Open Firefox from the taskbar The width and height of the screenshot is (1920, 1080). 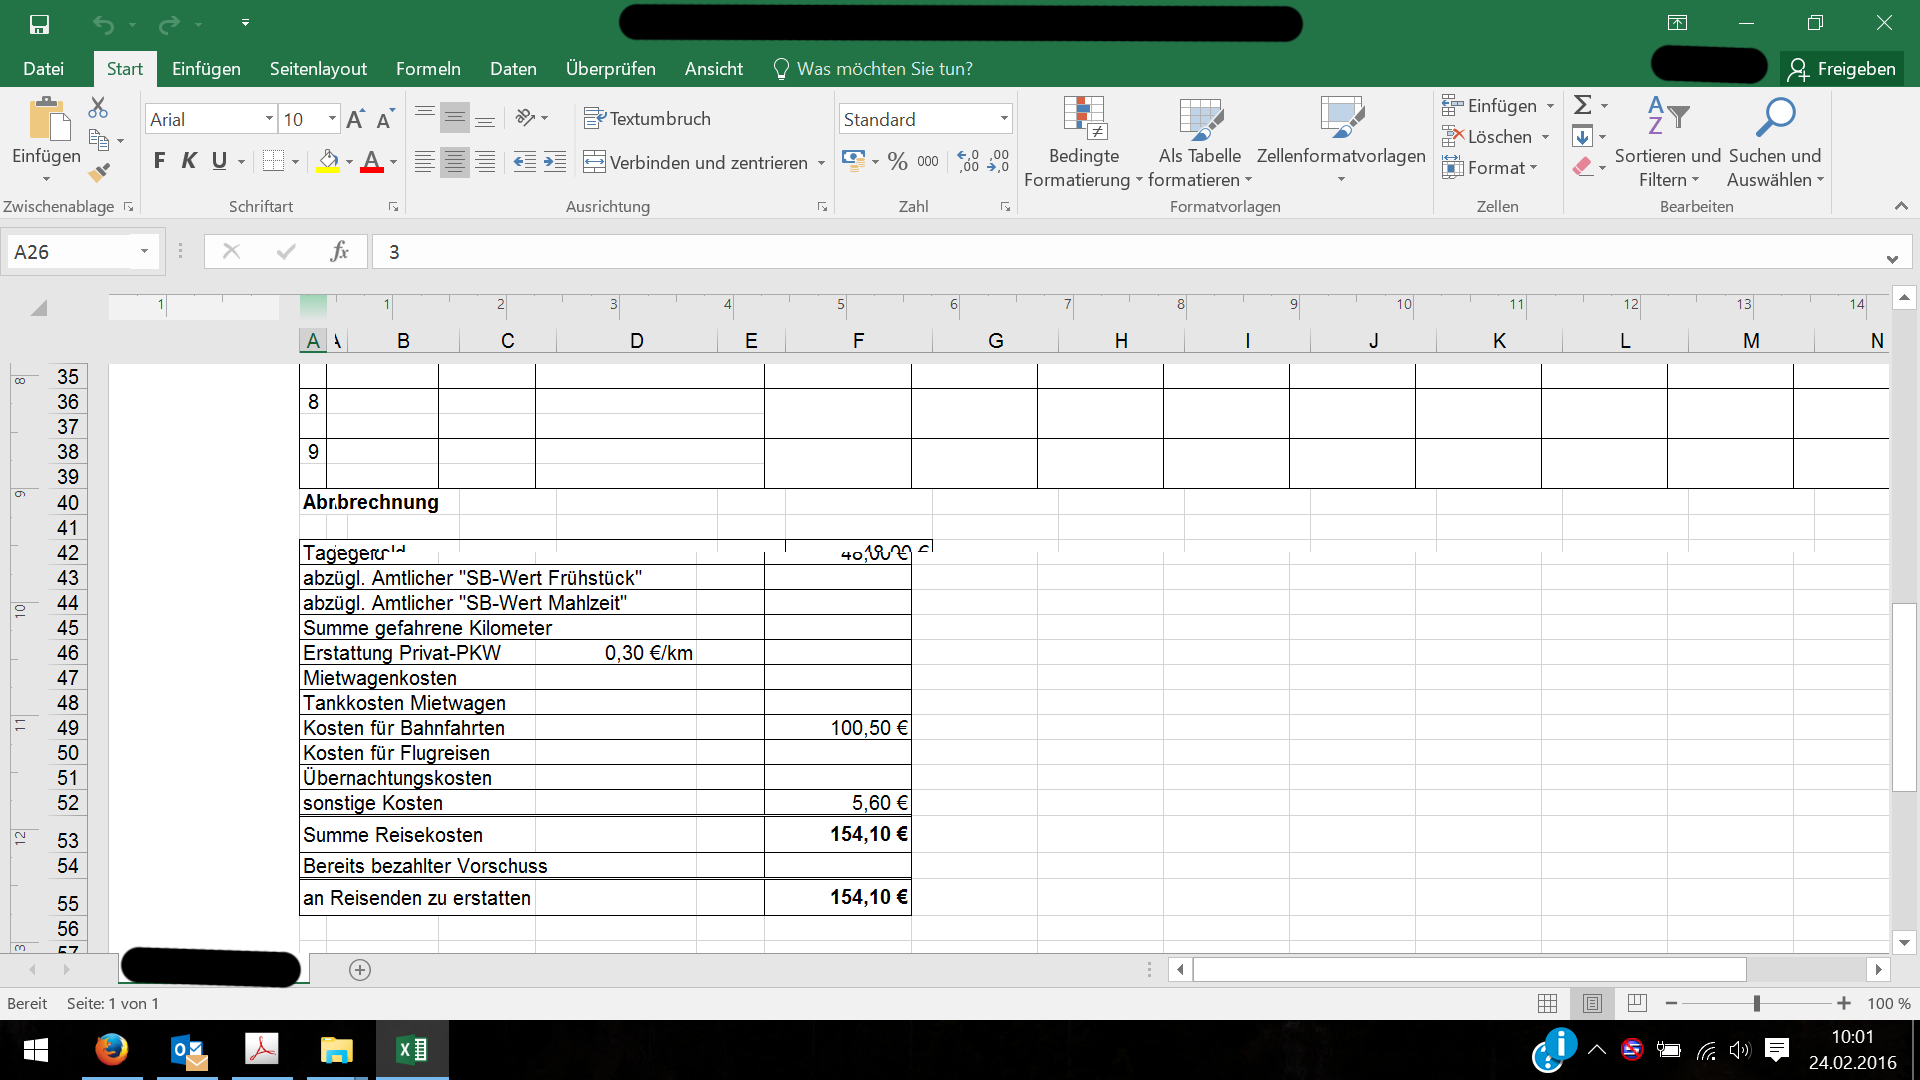tap(111, 1050)
